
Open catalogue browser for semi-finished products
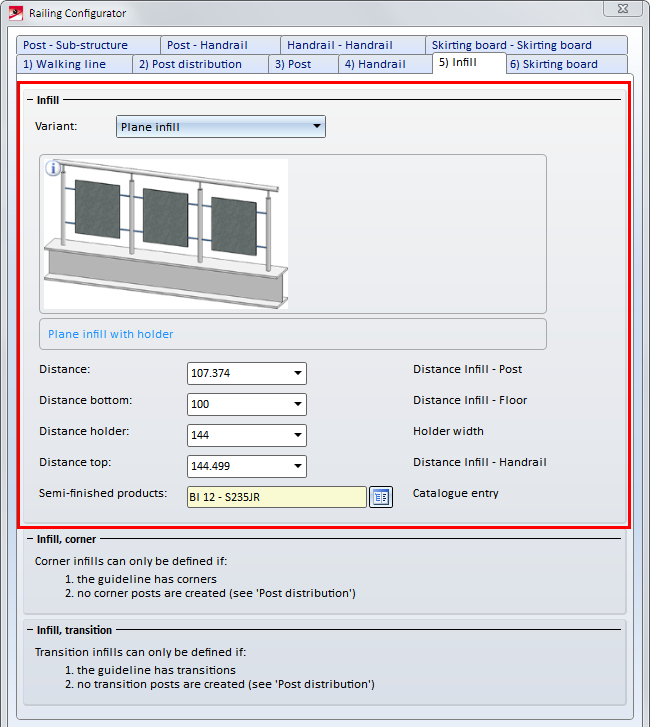click(380, 497)
